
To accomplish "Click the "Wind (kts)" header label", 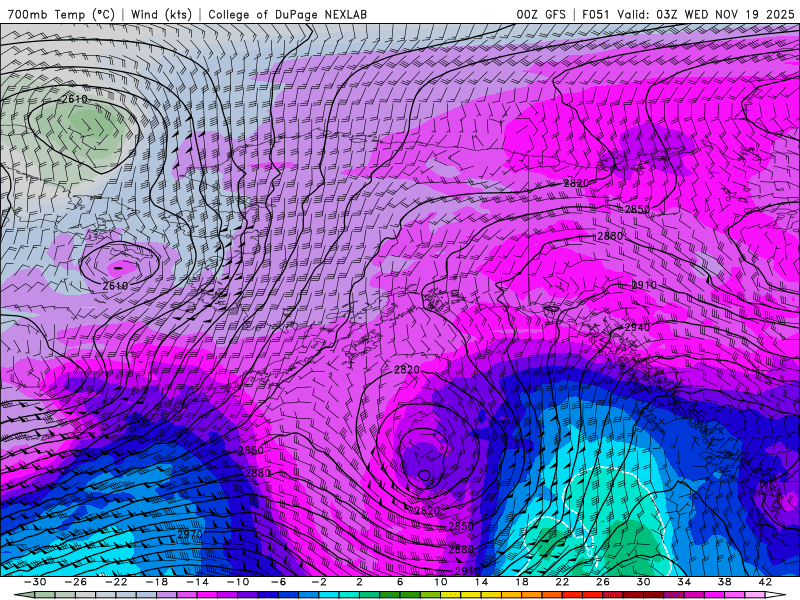I will coord(161,14).
